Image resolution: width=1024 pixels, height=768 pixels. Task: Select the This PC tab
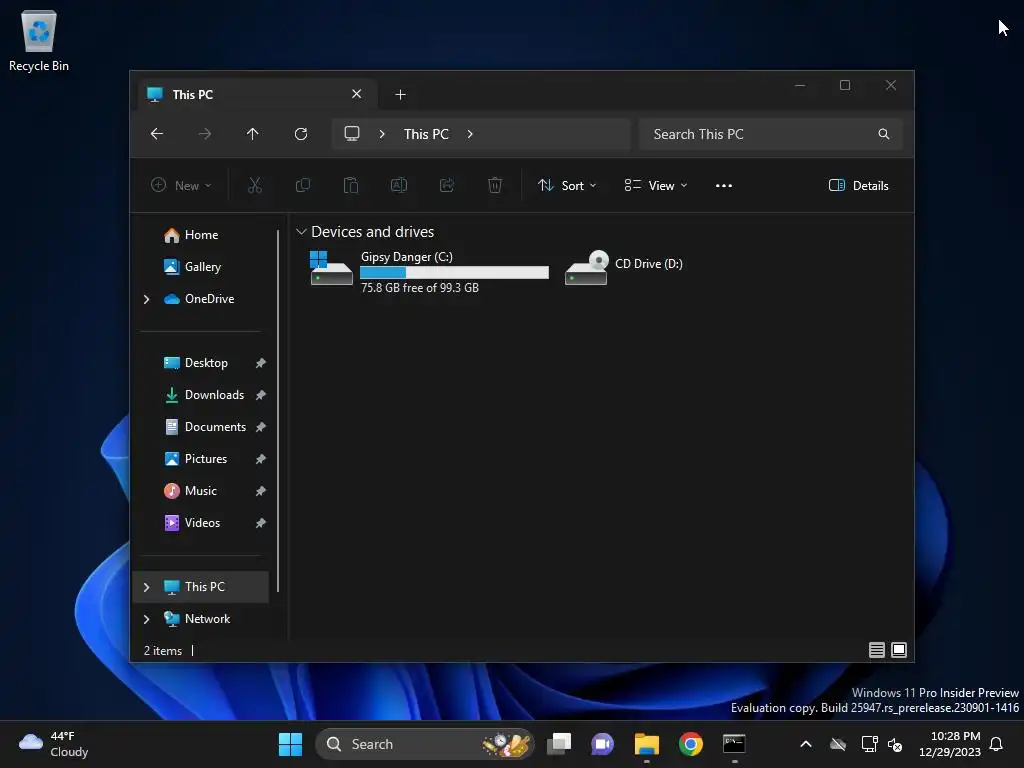(257, 95)
